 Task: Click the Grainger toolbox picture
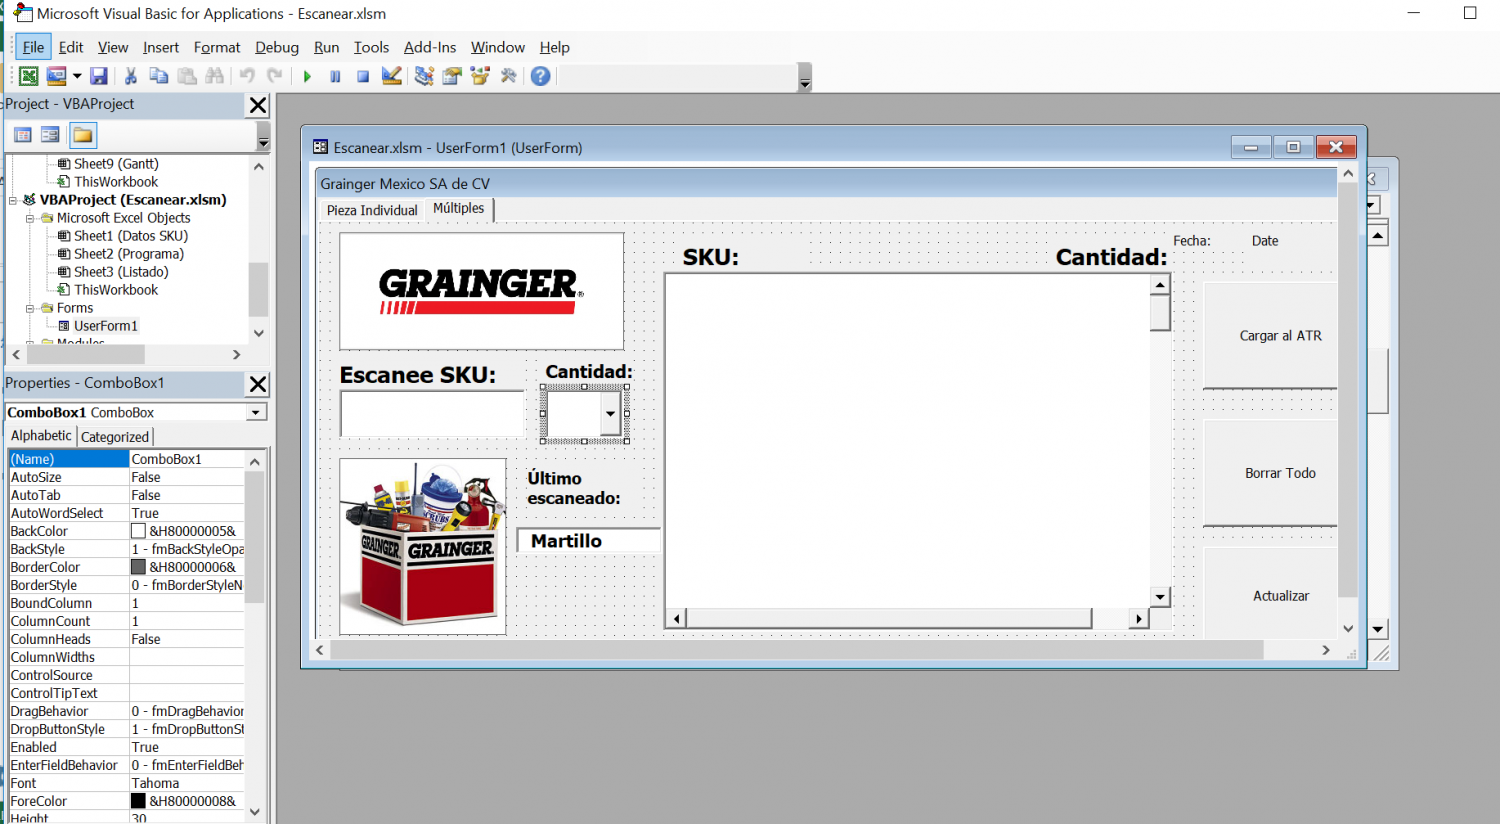coord(422,546)
